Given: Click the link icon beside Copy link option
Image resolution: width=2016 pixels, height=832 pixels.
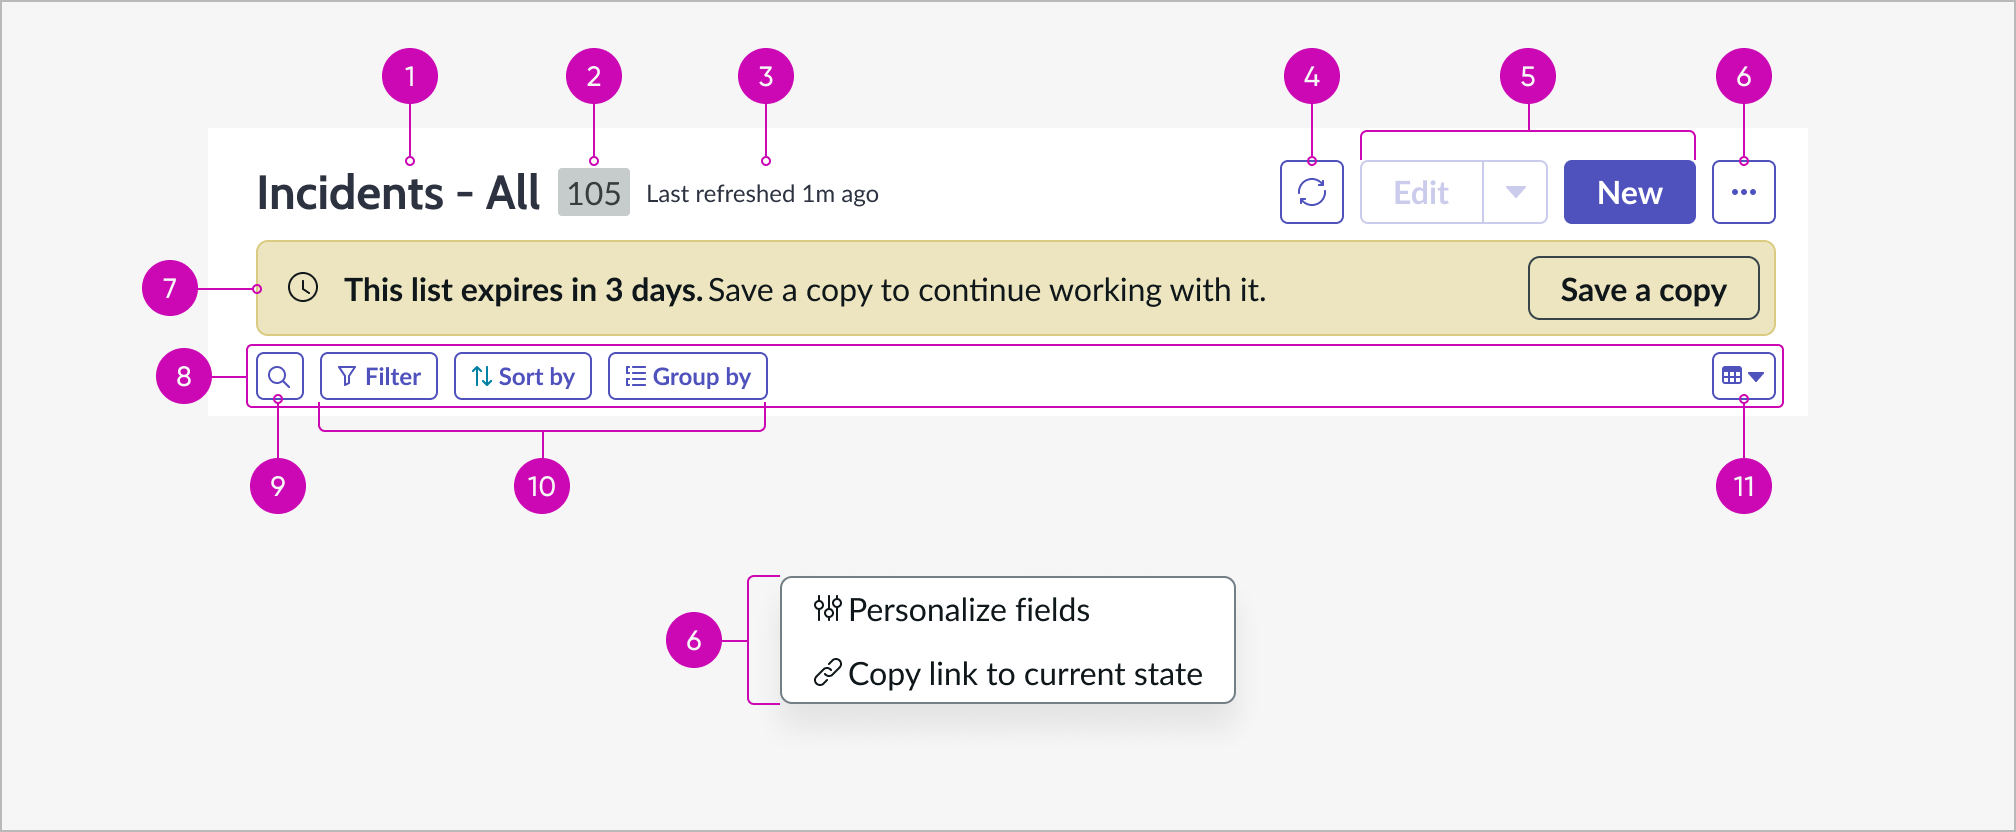Looking at the screenshot, I should pyautogui.click(x=827, y=673).
